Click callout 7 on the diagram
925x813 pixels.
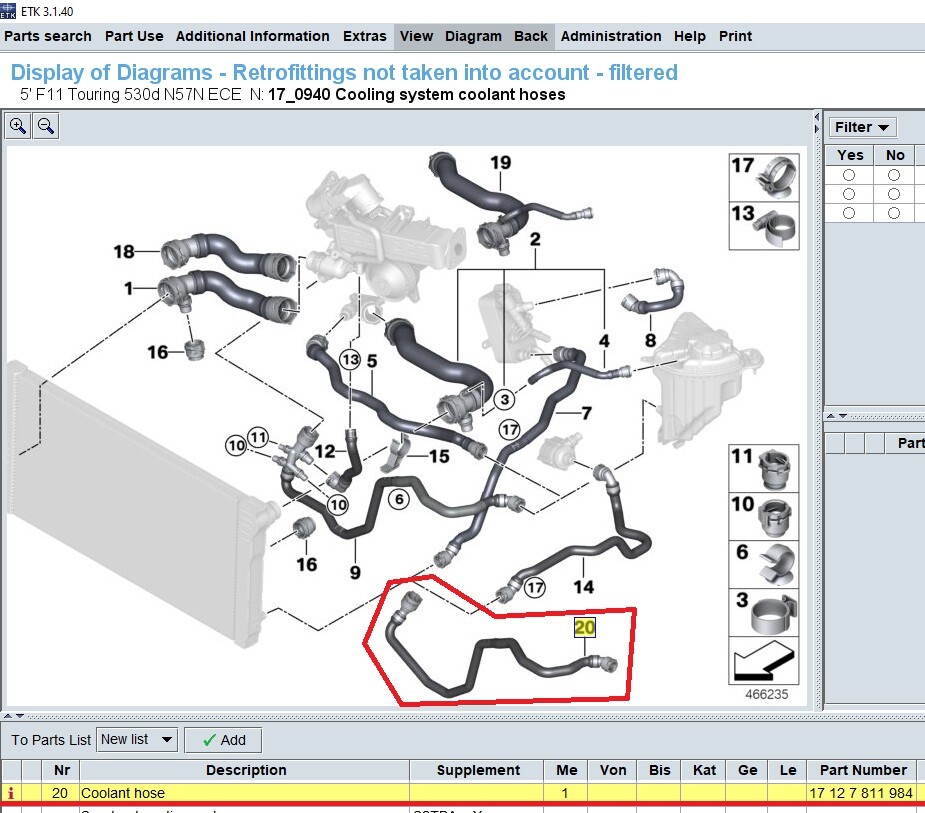point(586,413)
